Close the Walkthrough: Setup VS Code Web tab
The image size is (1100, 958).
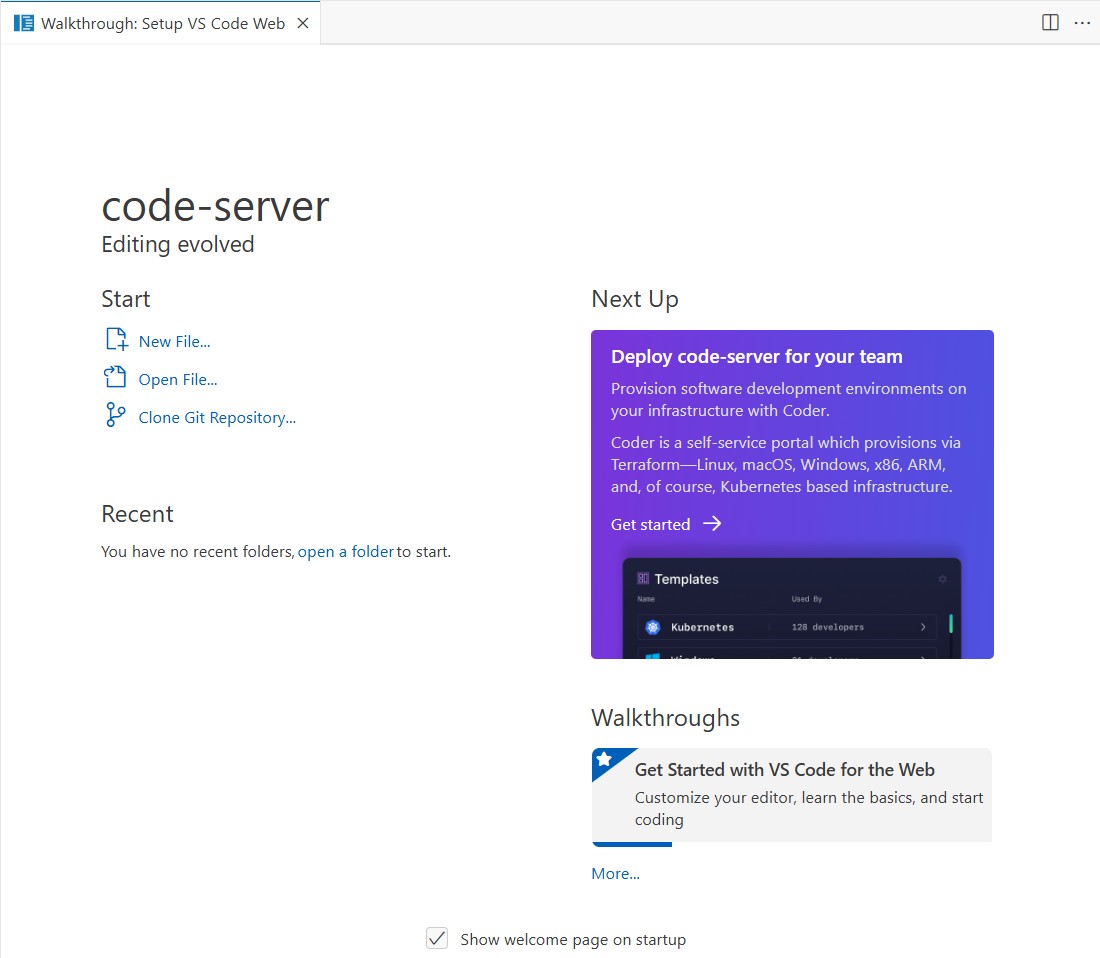[x=303, y=23]
